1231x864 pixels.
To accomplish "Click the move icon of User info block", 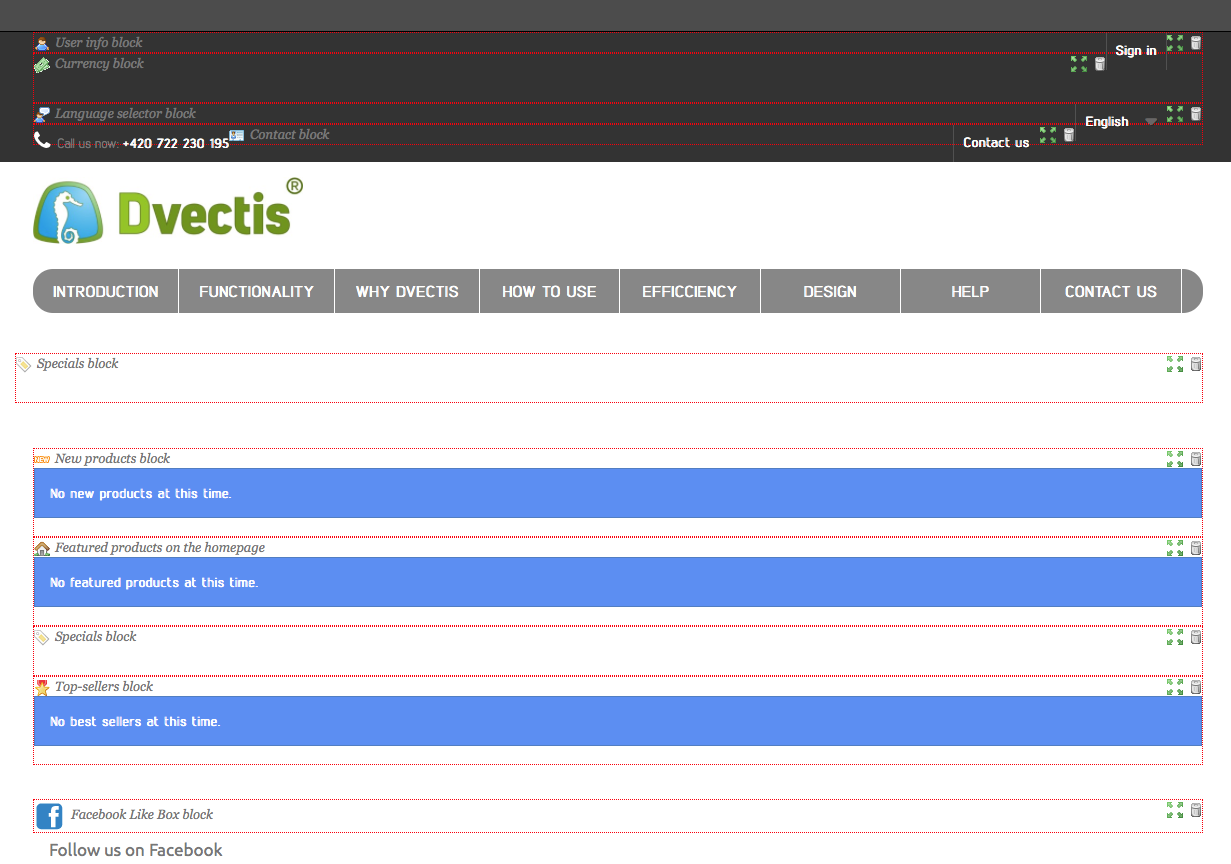I will pyautogui.click(x=1175, y=43).
